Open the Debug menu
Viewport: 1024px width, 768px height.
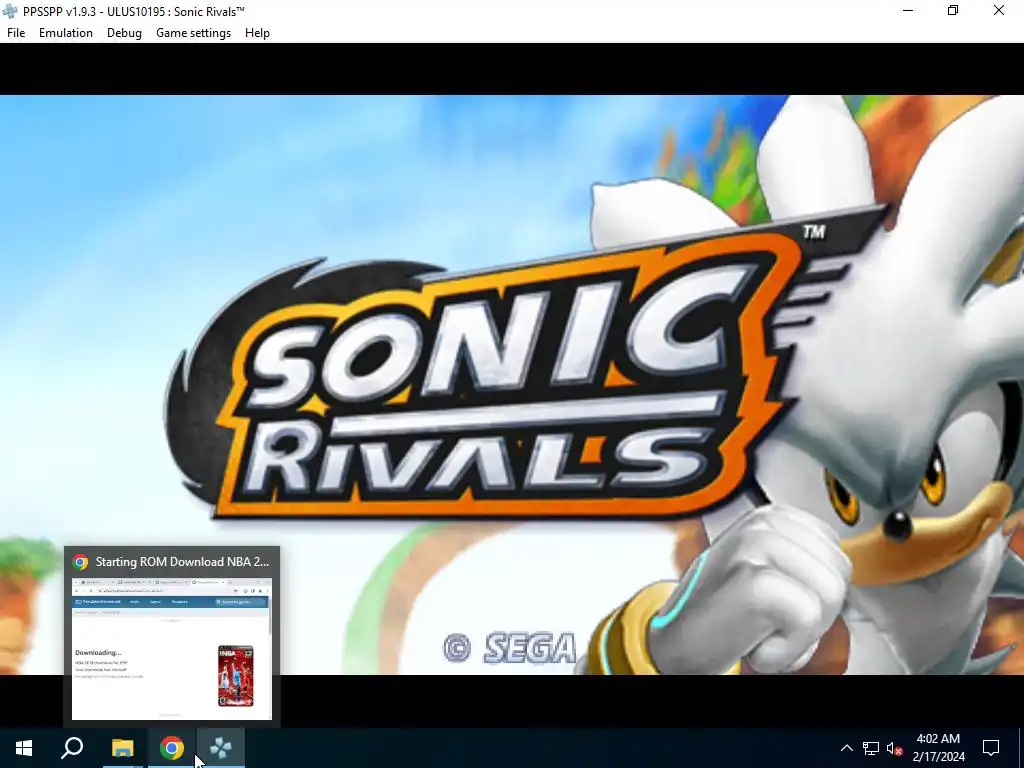(x=124, y=33)
